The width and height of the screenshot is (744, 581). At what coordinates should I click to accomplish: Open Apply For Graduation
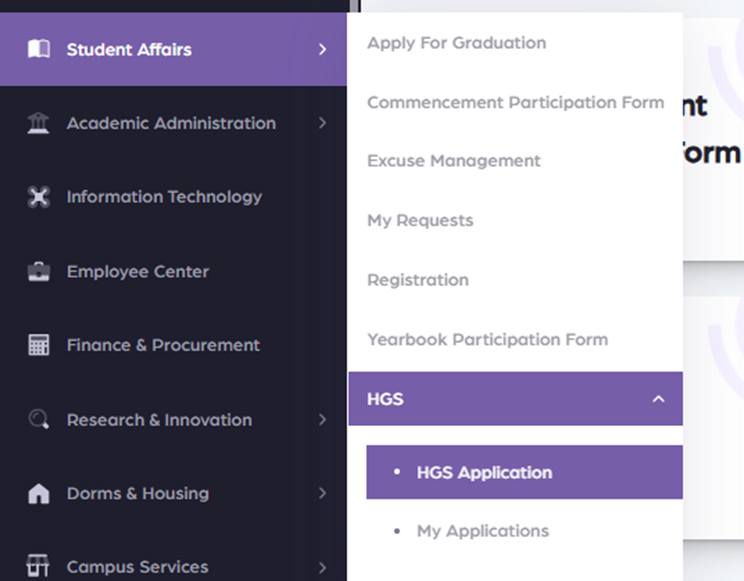coord(456,43)
